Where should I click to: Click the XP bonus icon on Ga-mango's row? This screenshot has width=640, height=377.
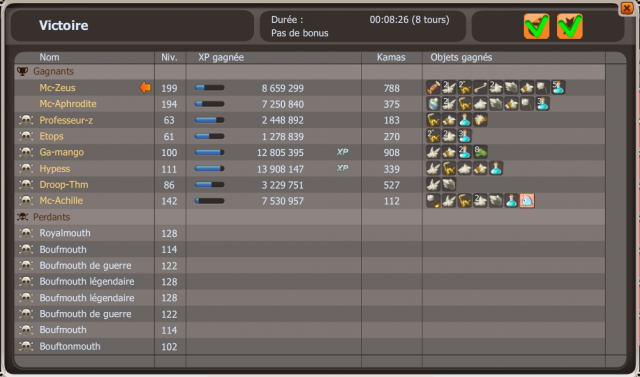pos(342,152)
